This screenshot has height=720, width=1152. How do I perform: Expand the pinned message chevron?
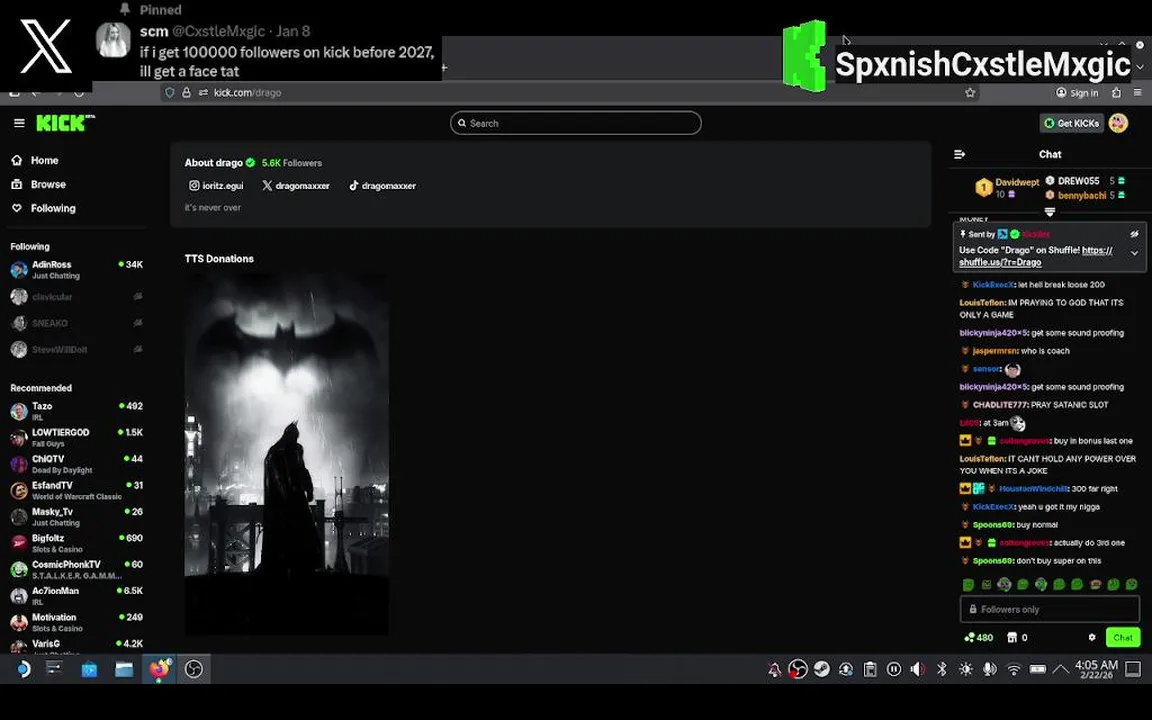click(x=1134, y=253)
